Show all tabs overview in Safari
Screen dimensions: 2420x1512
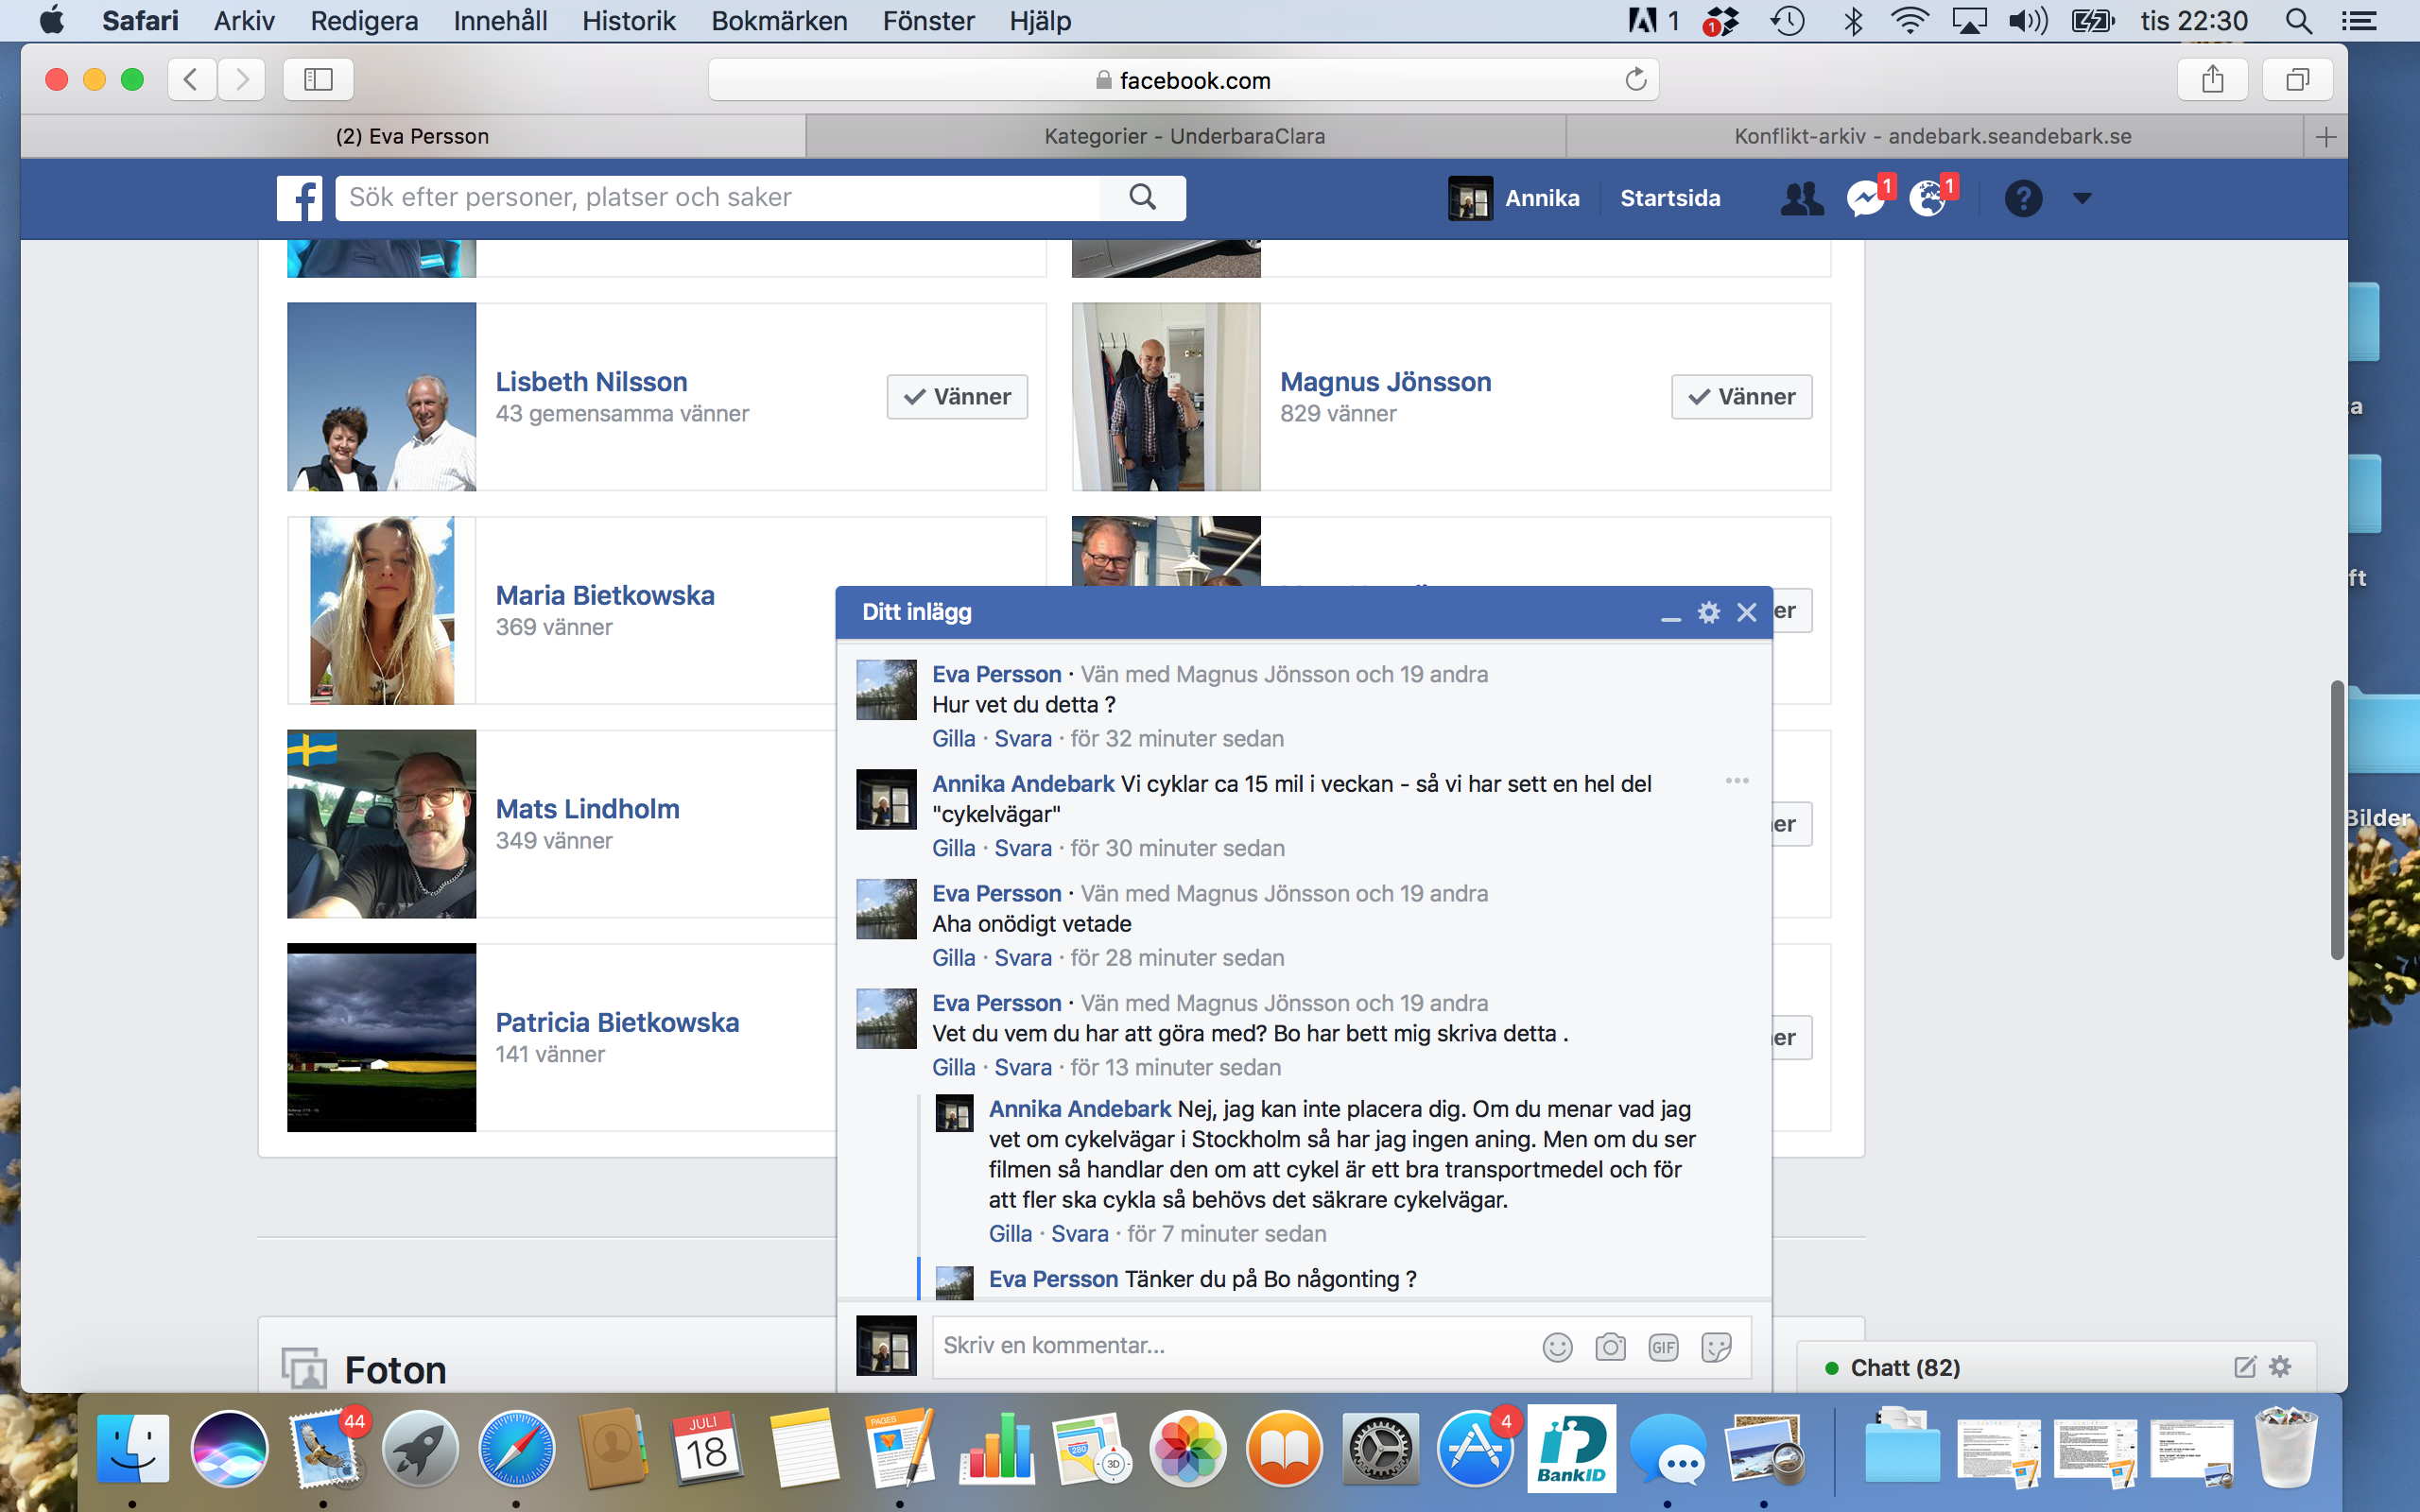(x=2298, y=79)
